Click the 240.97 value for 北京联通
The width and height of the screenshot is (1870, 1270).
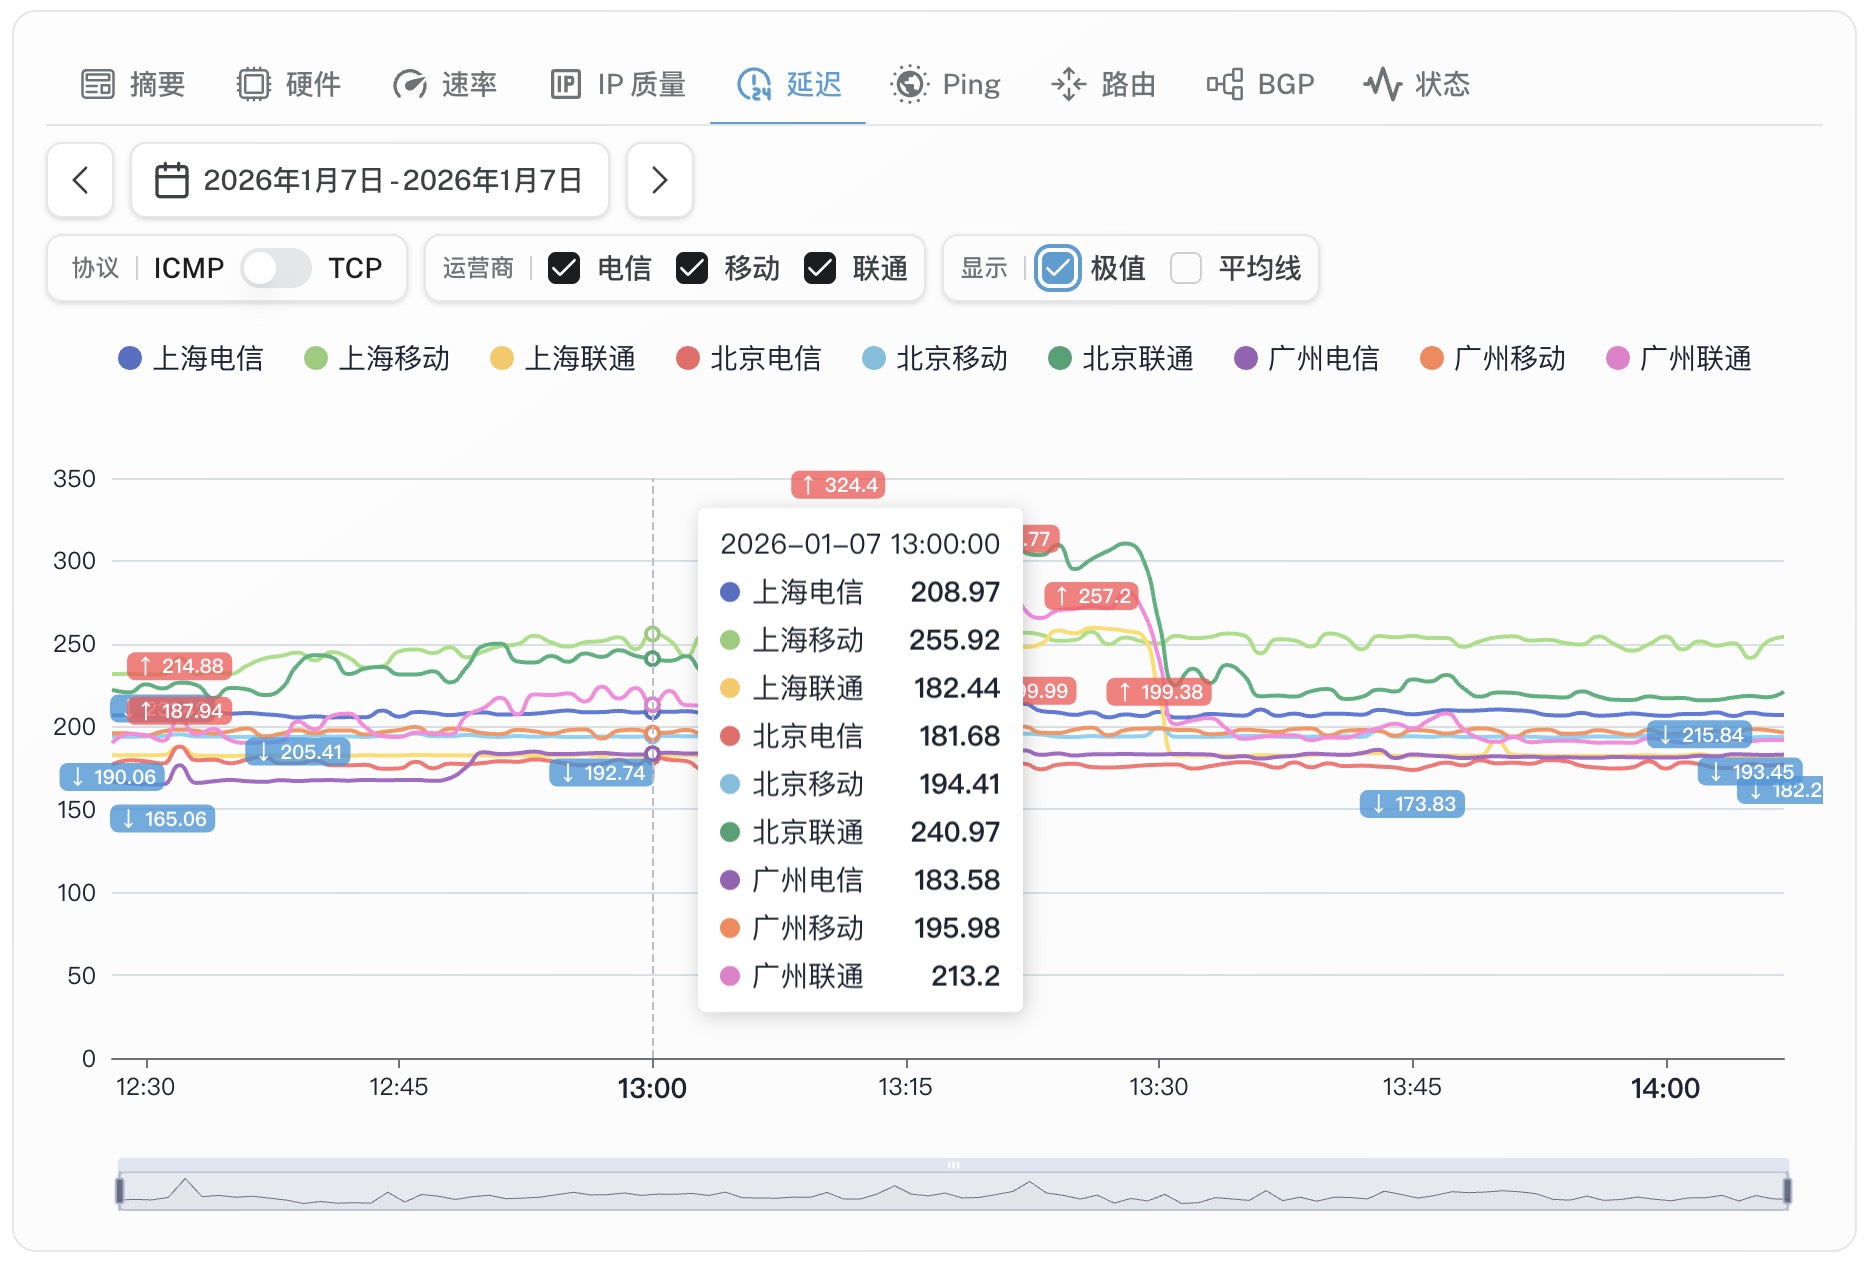pos(955,832)
